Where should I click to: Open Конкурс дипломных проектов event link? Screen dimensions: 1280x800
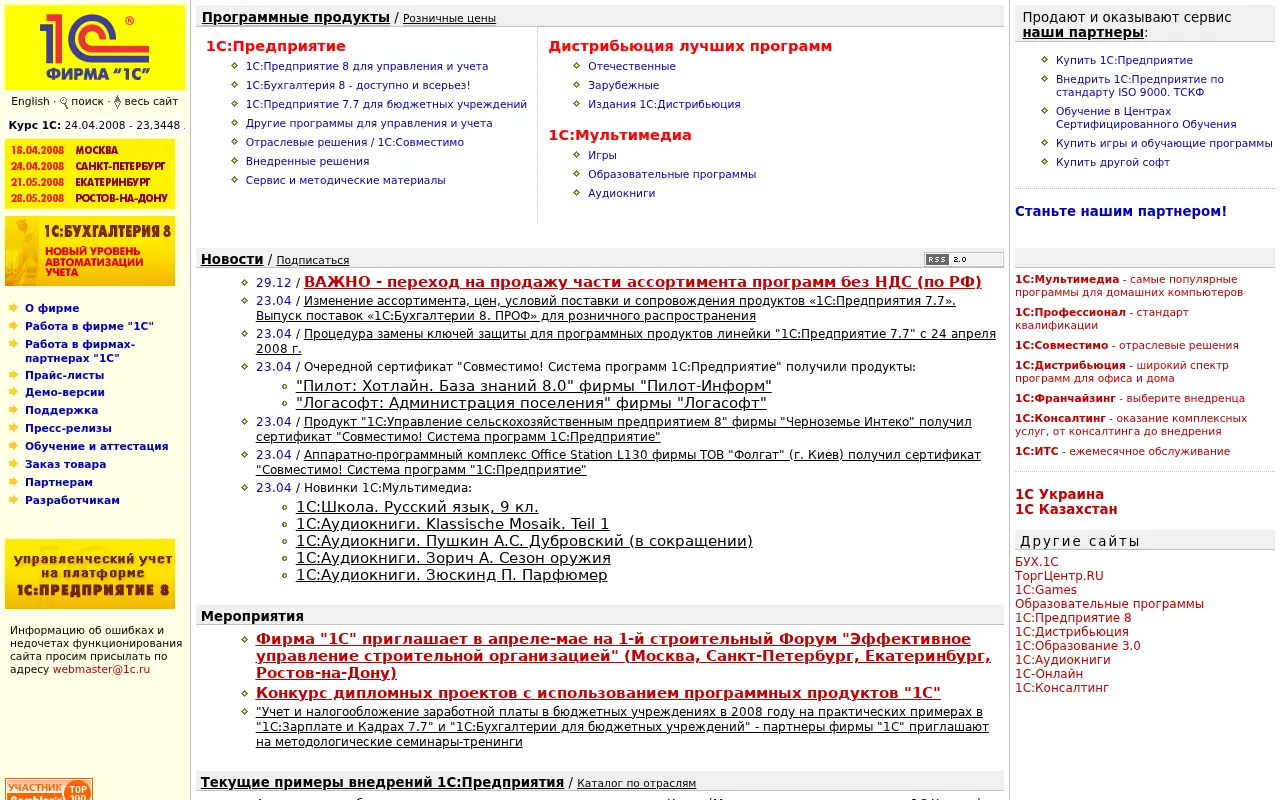(598, 693)
